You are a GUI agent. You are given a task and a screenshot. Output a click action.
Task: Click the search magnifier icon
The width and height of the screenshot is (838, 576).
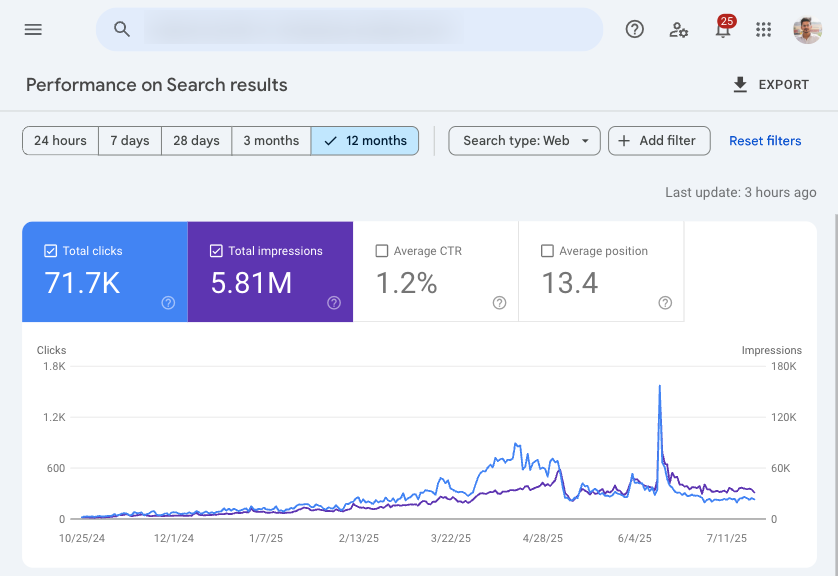[120, 29]
